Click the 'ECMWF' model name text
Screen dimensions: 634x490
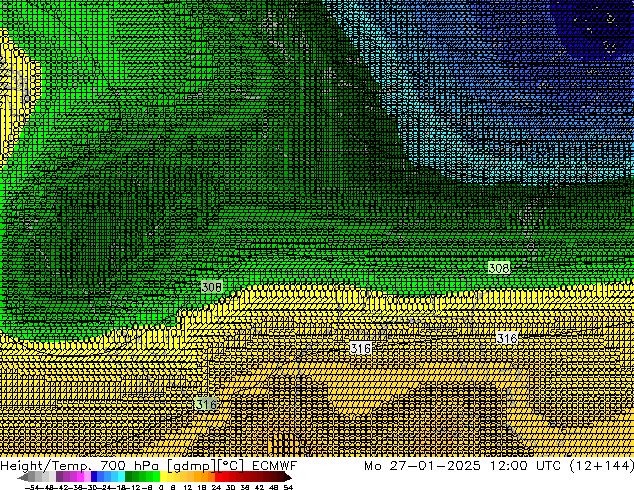(275, 466)
